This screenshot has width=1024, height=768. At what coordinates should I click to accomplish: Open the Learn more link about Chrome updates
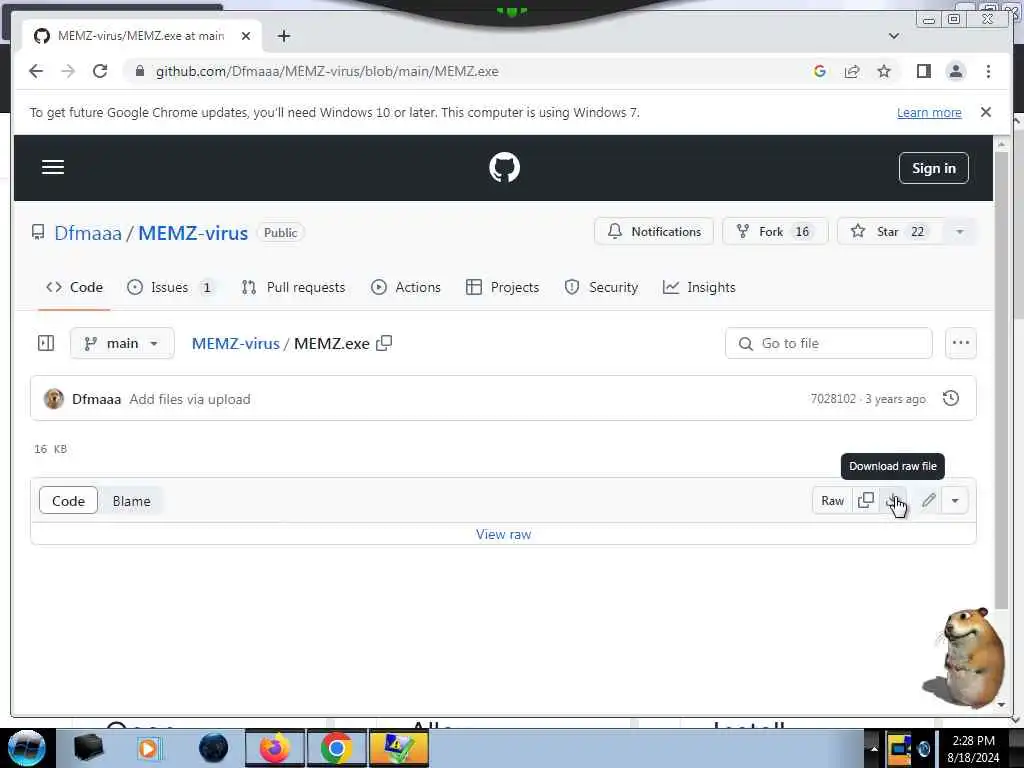coord(929,112)
